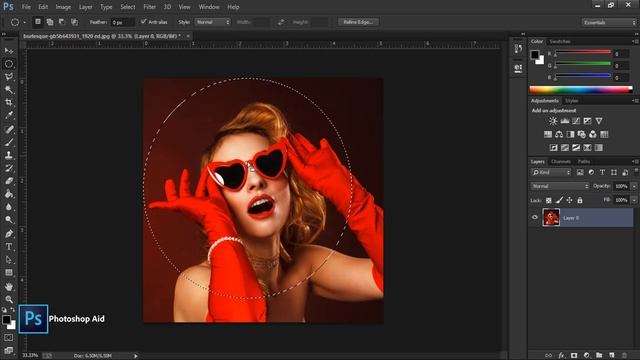Hide Layer 0 with eye icon
Viewport: 640px width, 360px height.
point(535,218)
